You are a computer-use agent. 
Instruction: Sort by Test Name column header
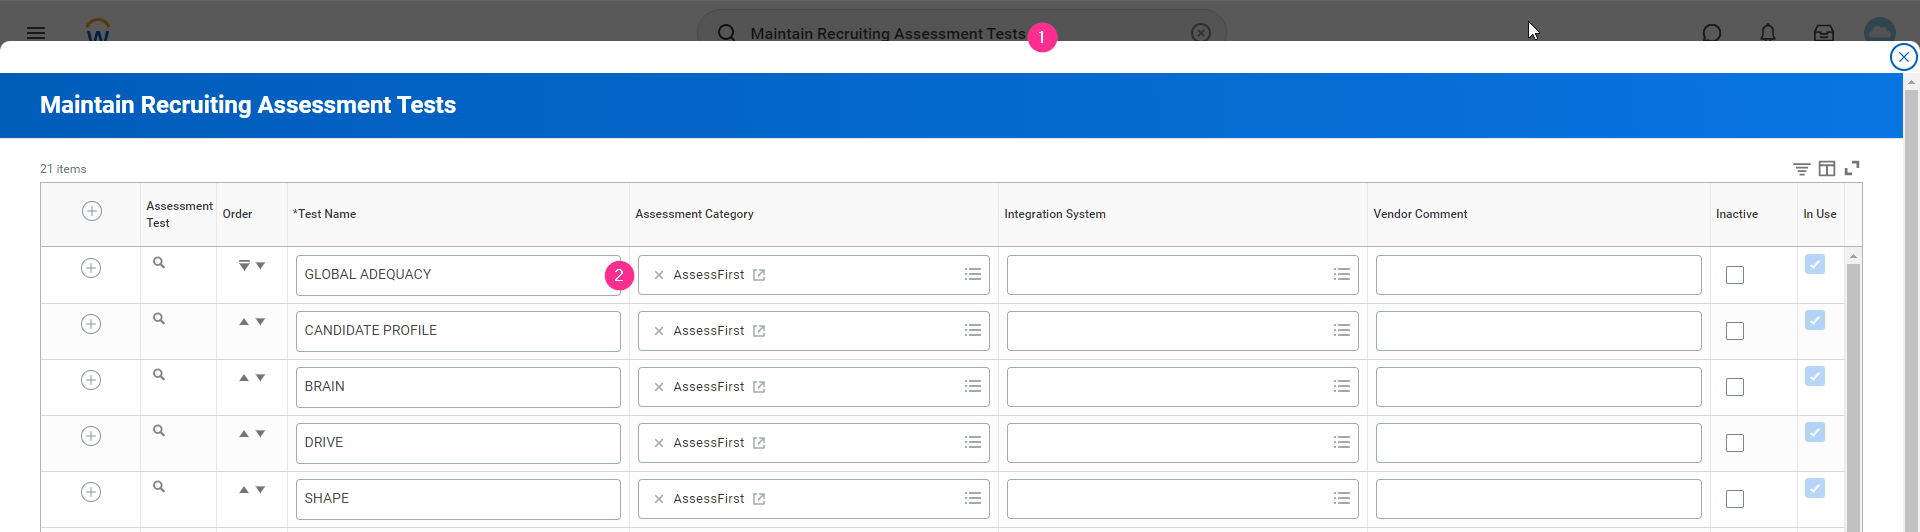[x=327, y=214]
